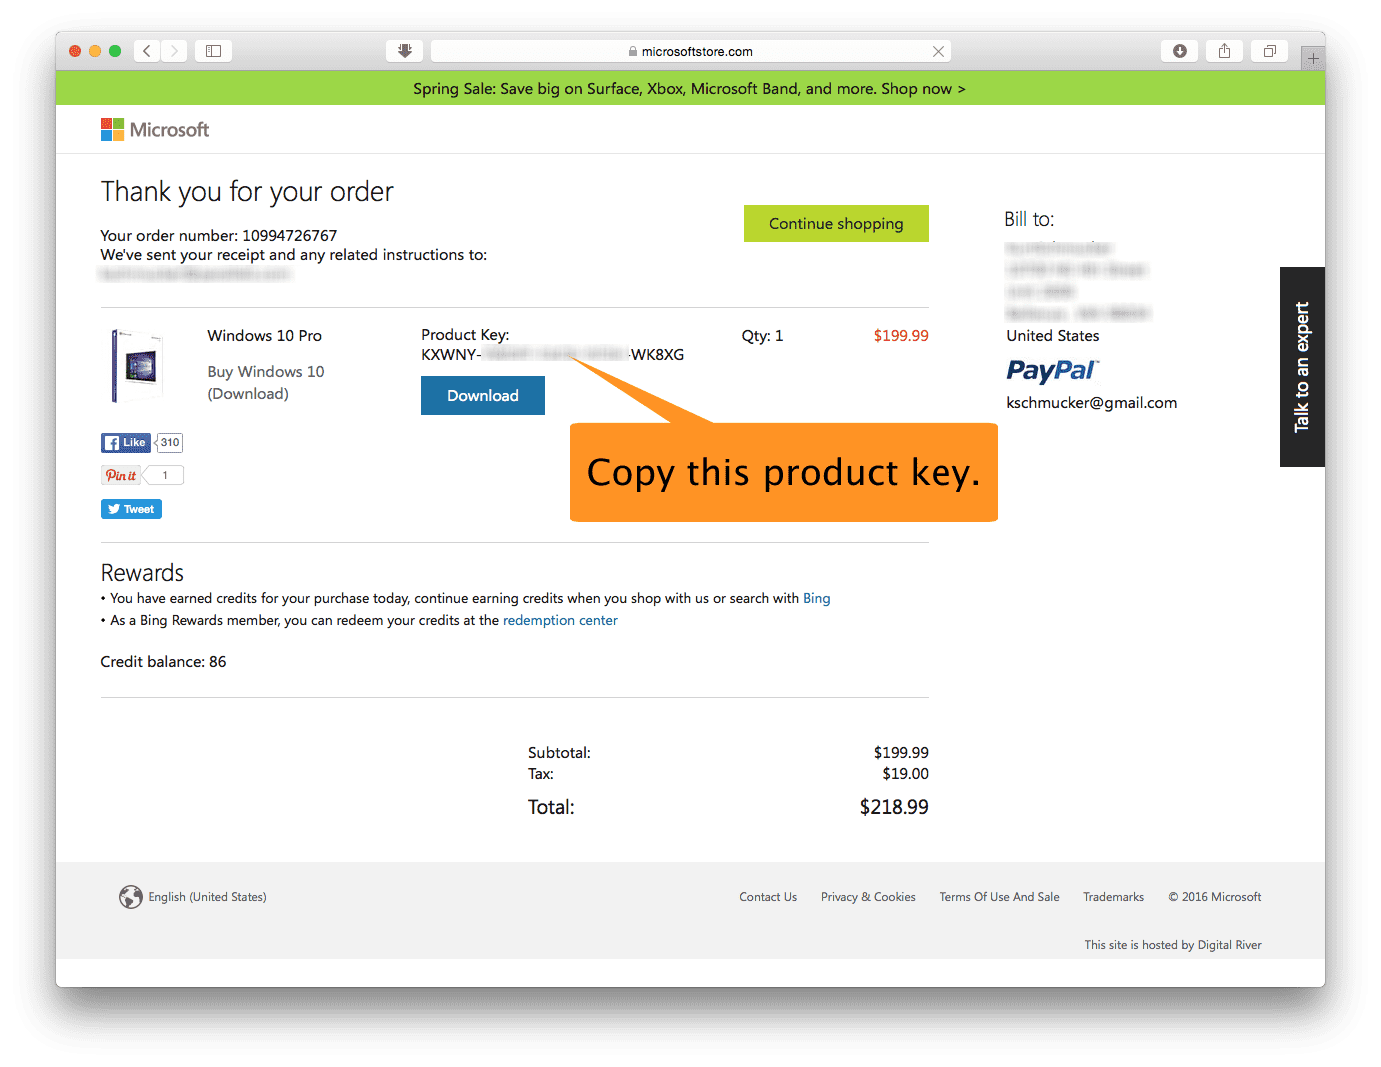
Task: Open the Windows 10 Pro product link
Action: (265, 336)
